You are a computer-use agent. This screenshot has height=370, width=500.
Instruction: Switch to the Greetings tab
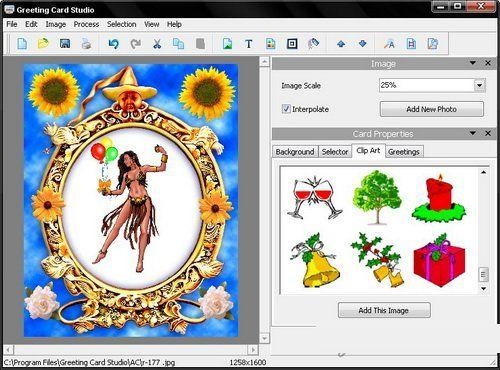[x=404, y=152]
